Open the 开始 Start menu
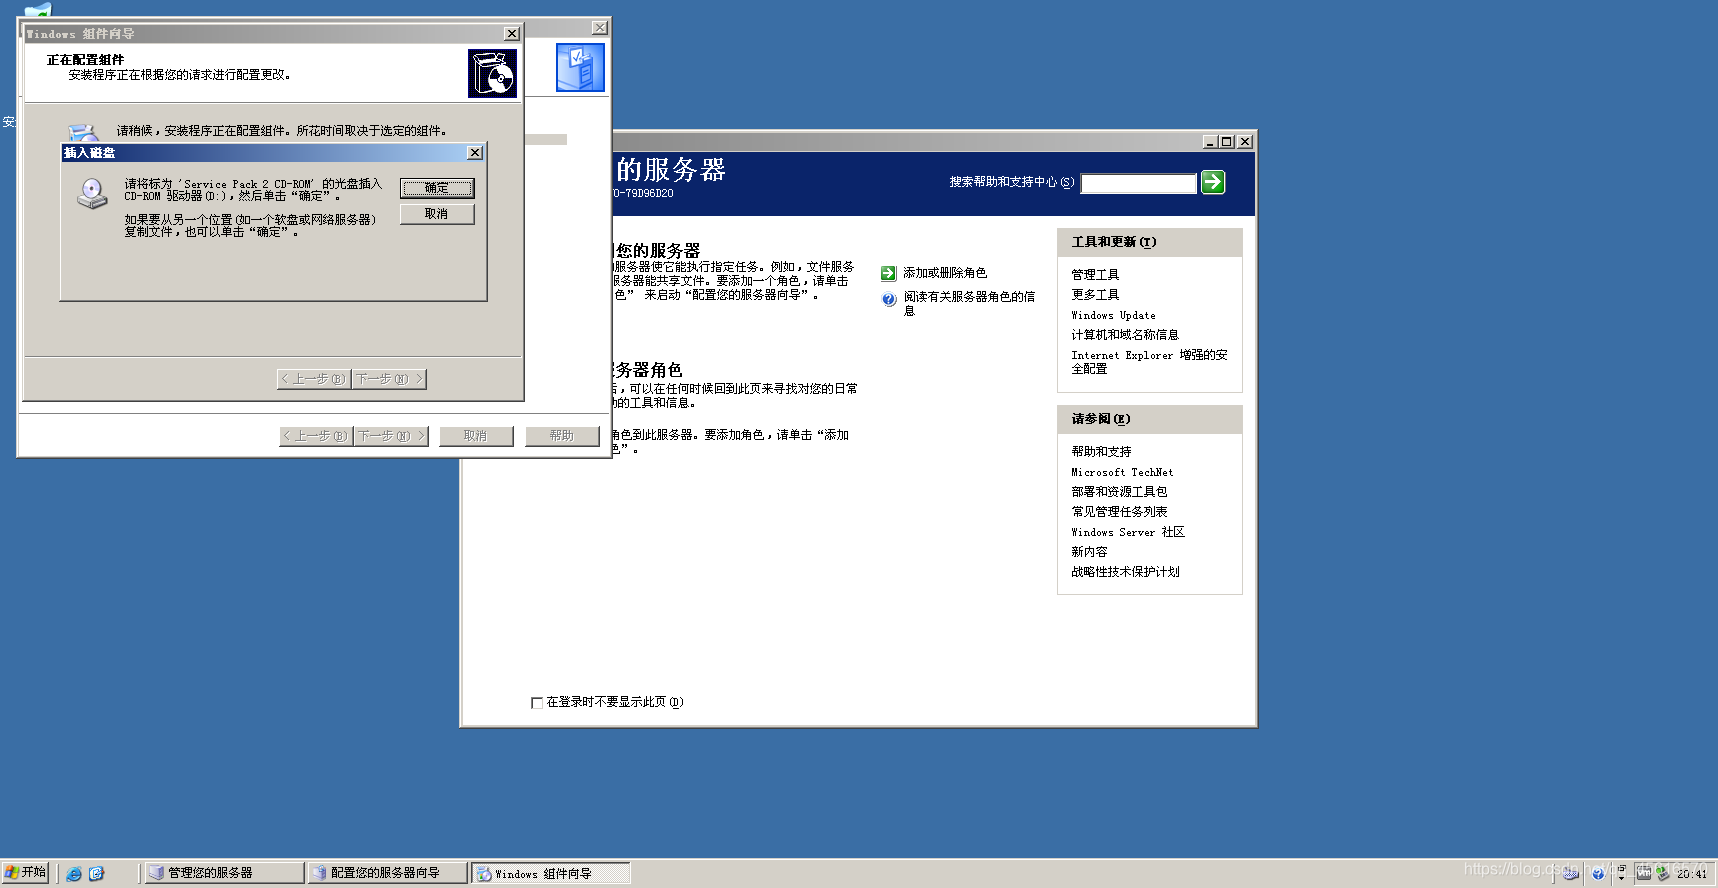 (26, 872)
